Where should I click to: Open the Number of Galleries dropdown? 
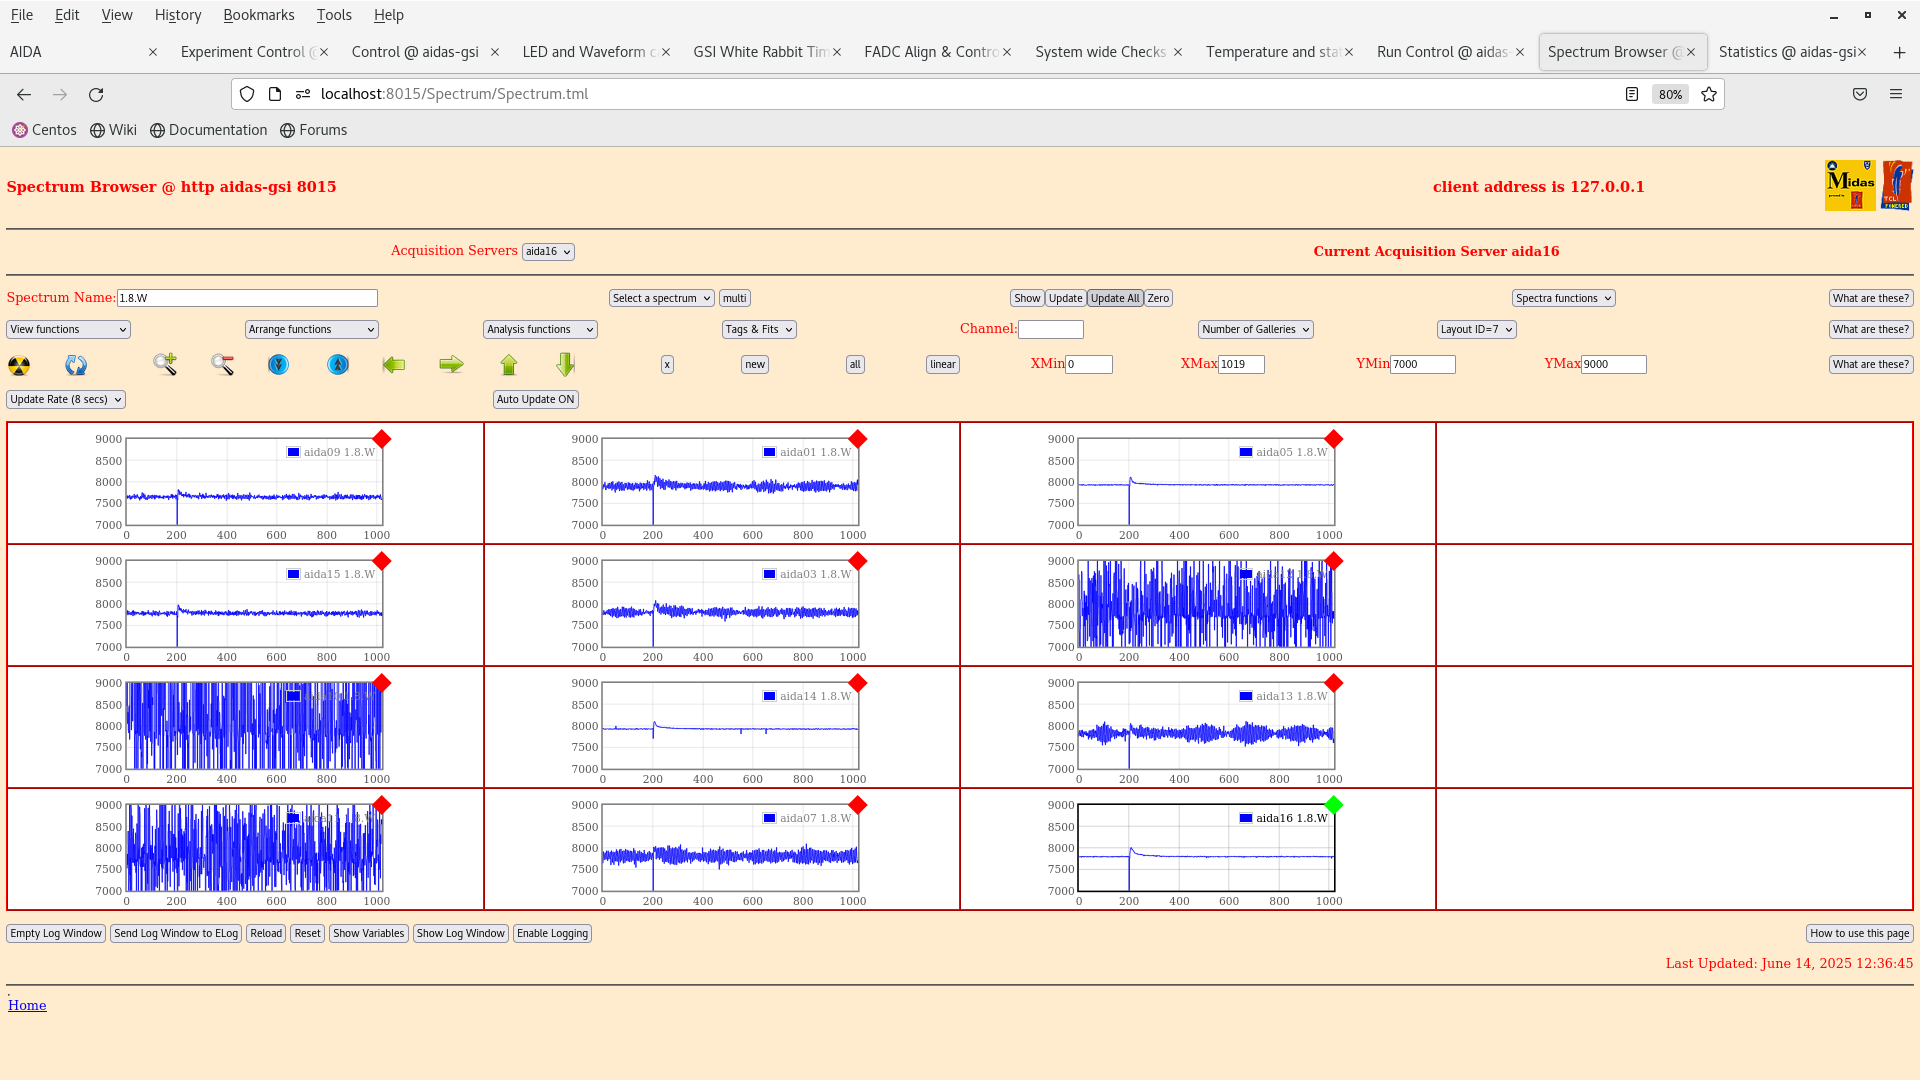point(1255,330)
